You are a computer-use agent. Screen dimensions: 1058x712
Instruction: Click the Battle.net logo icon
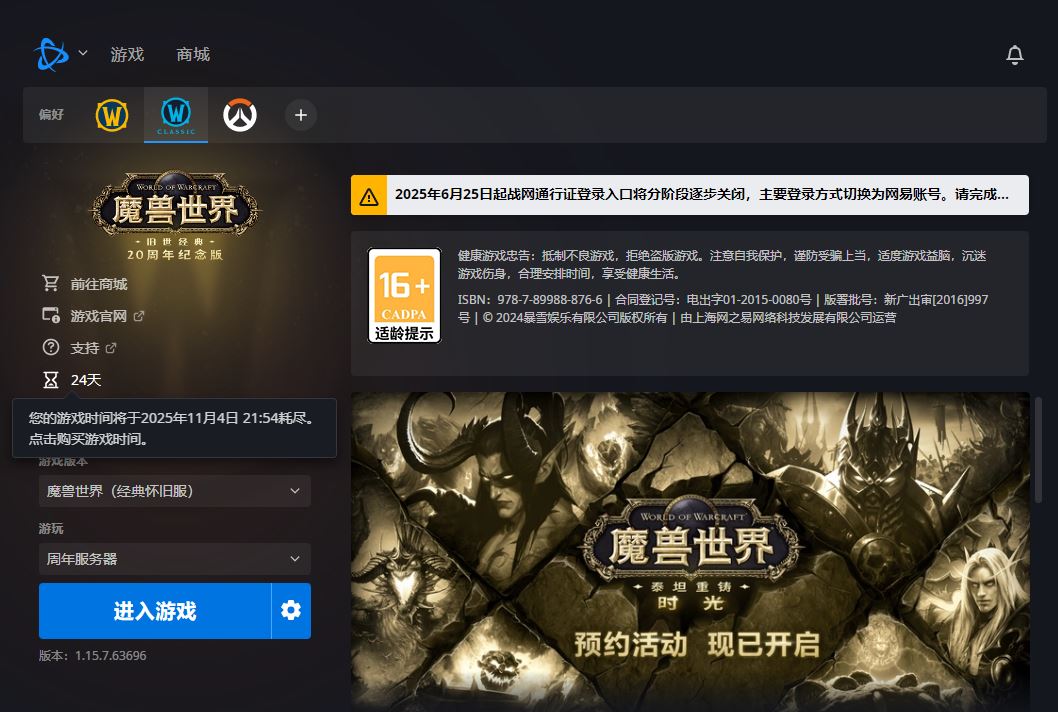[x=51, y=54]
